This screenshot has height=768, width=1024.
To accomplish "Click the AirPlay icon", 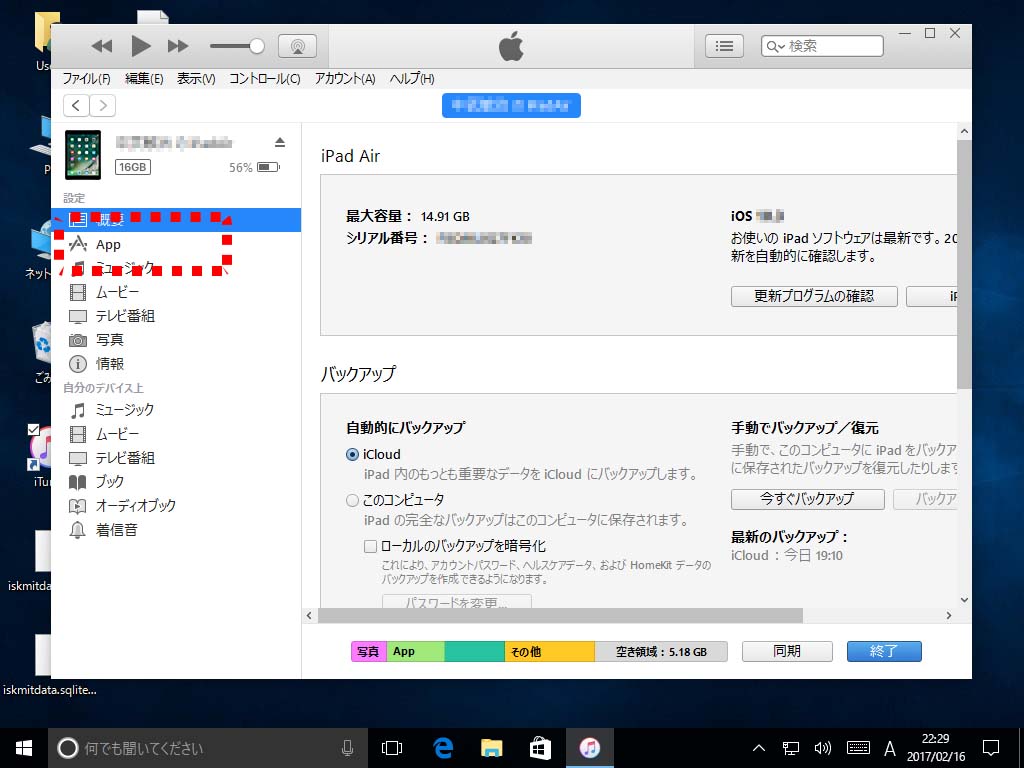I will 296,46.
